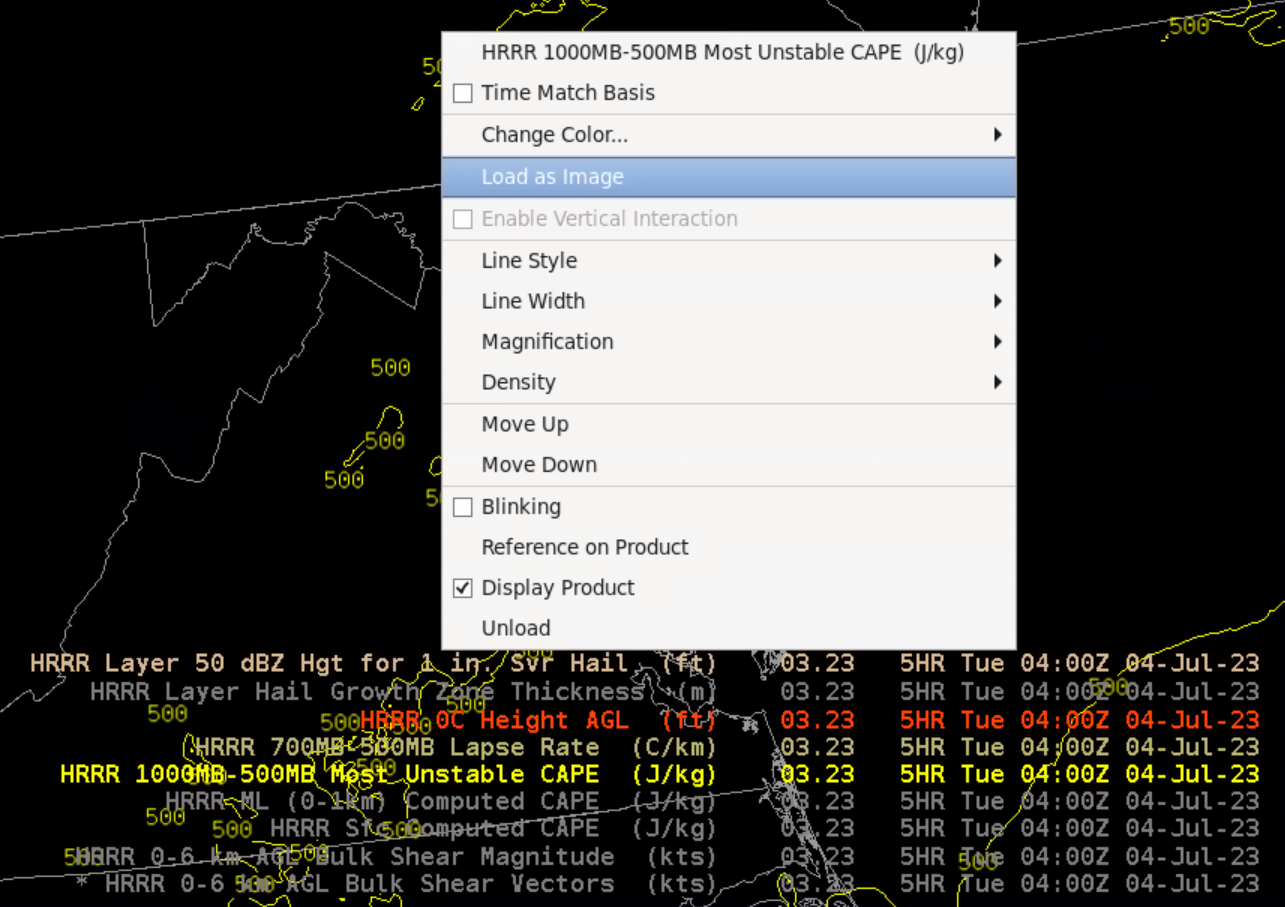Select yellow HRRR 1000MB-500MB Most Unstable CAPE legend
This screenshot has height=907, width=1285.
[x=659, y=774]
